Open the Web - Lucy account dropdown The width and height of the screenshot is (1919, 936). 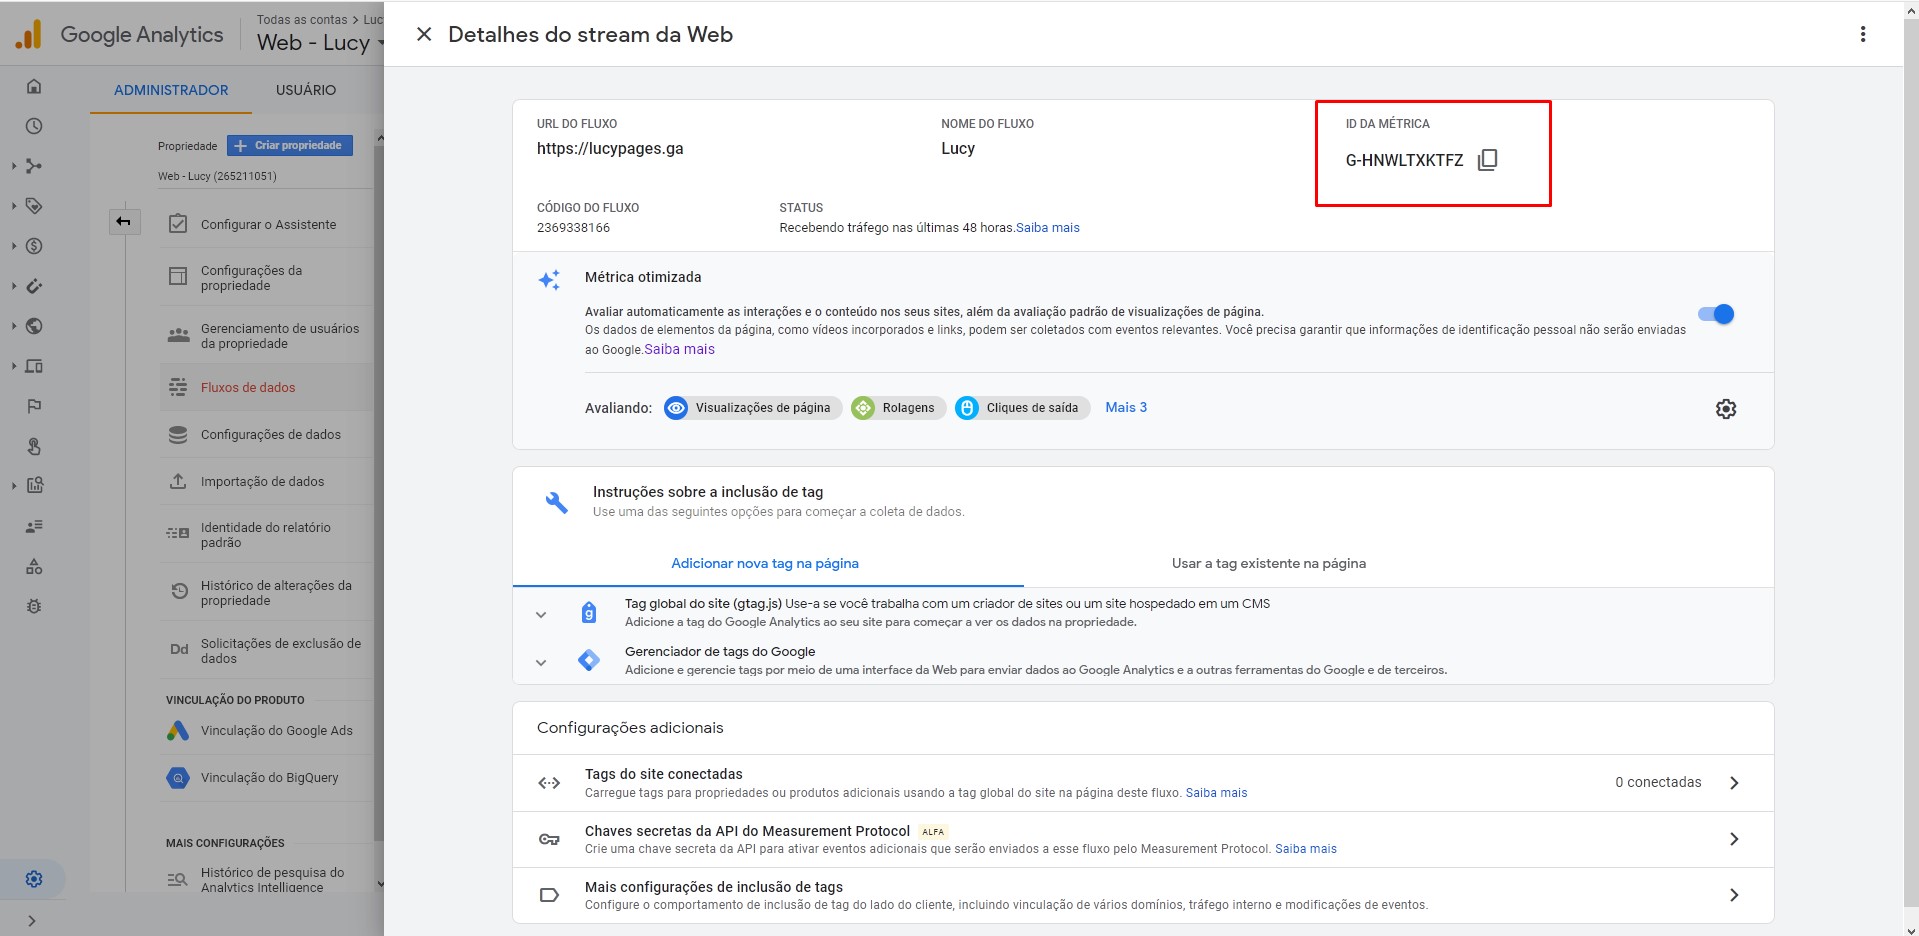[x=320, y=42]
